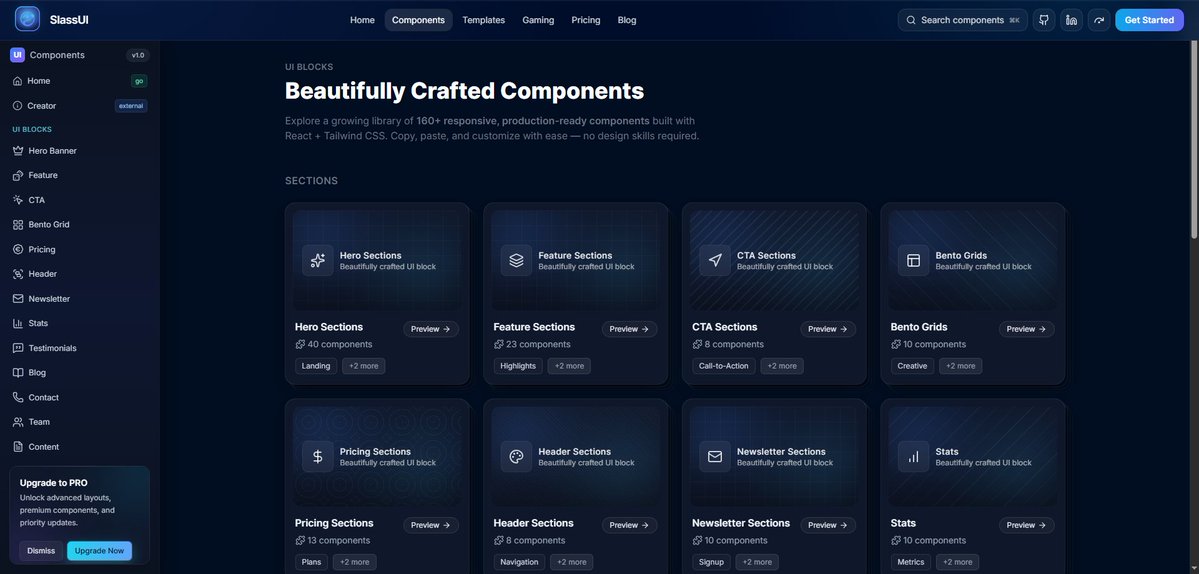The image size is (1199, 574).
Task: Preview the Feature Sections card
Action: pos(629,329)
